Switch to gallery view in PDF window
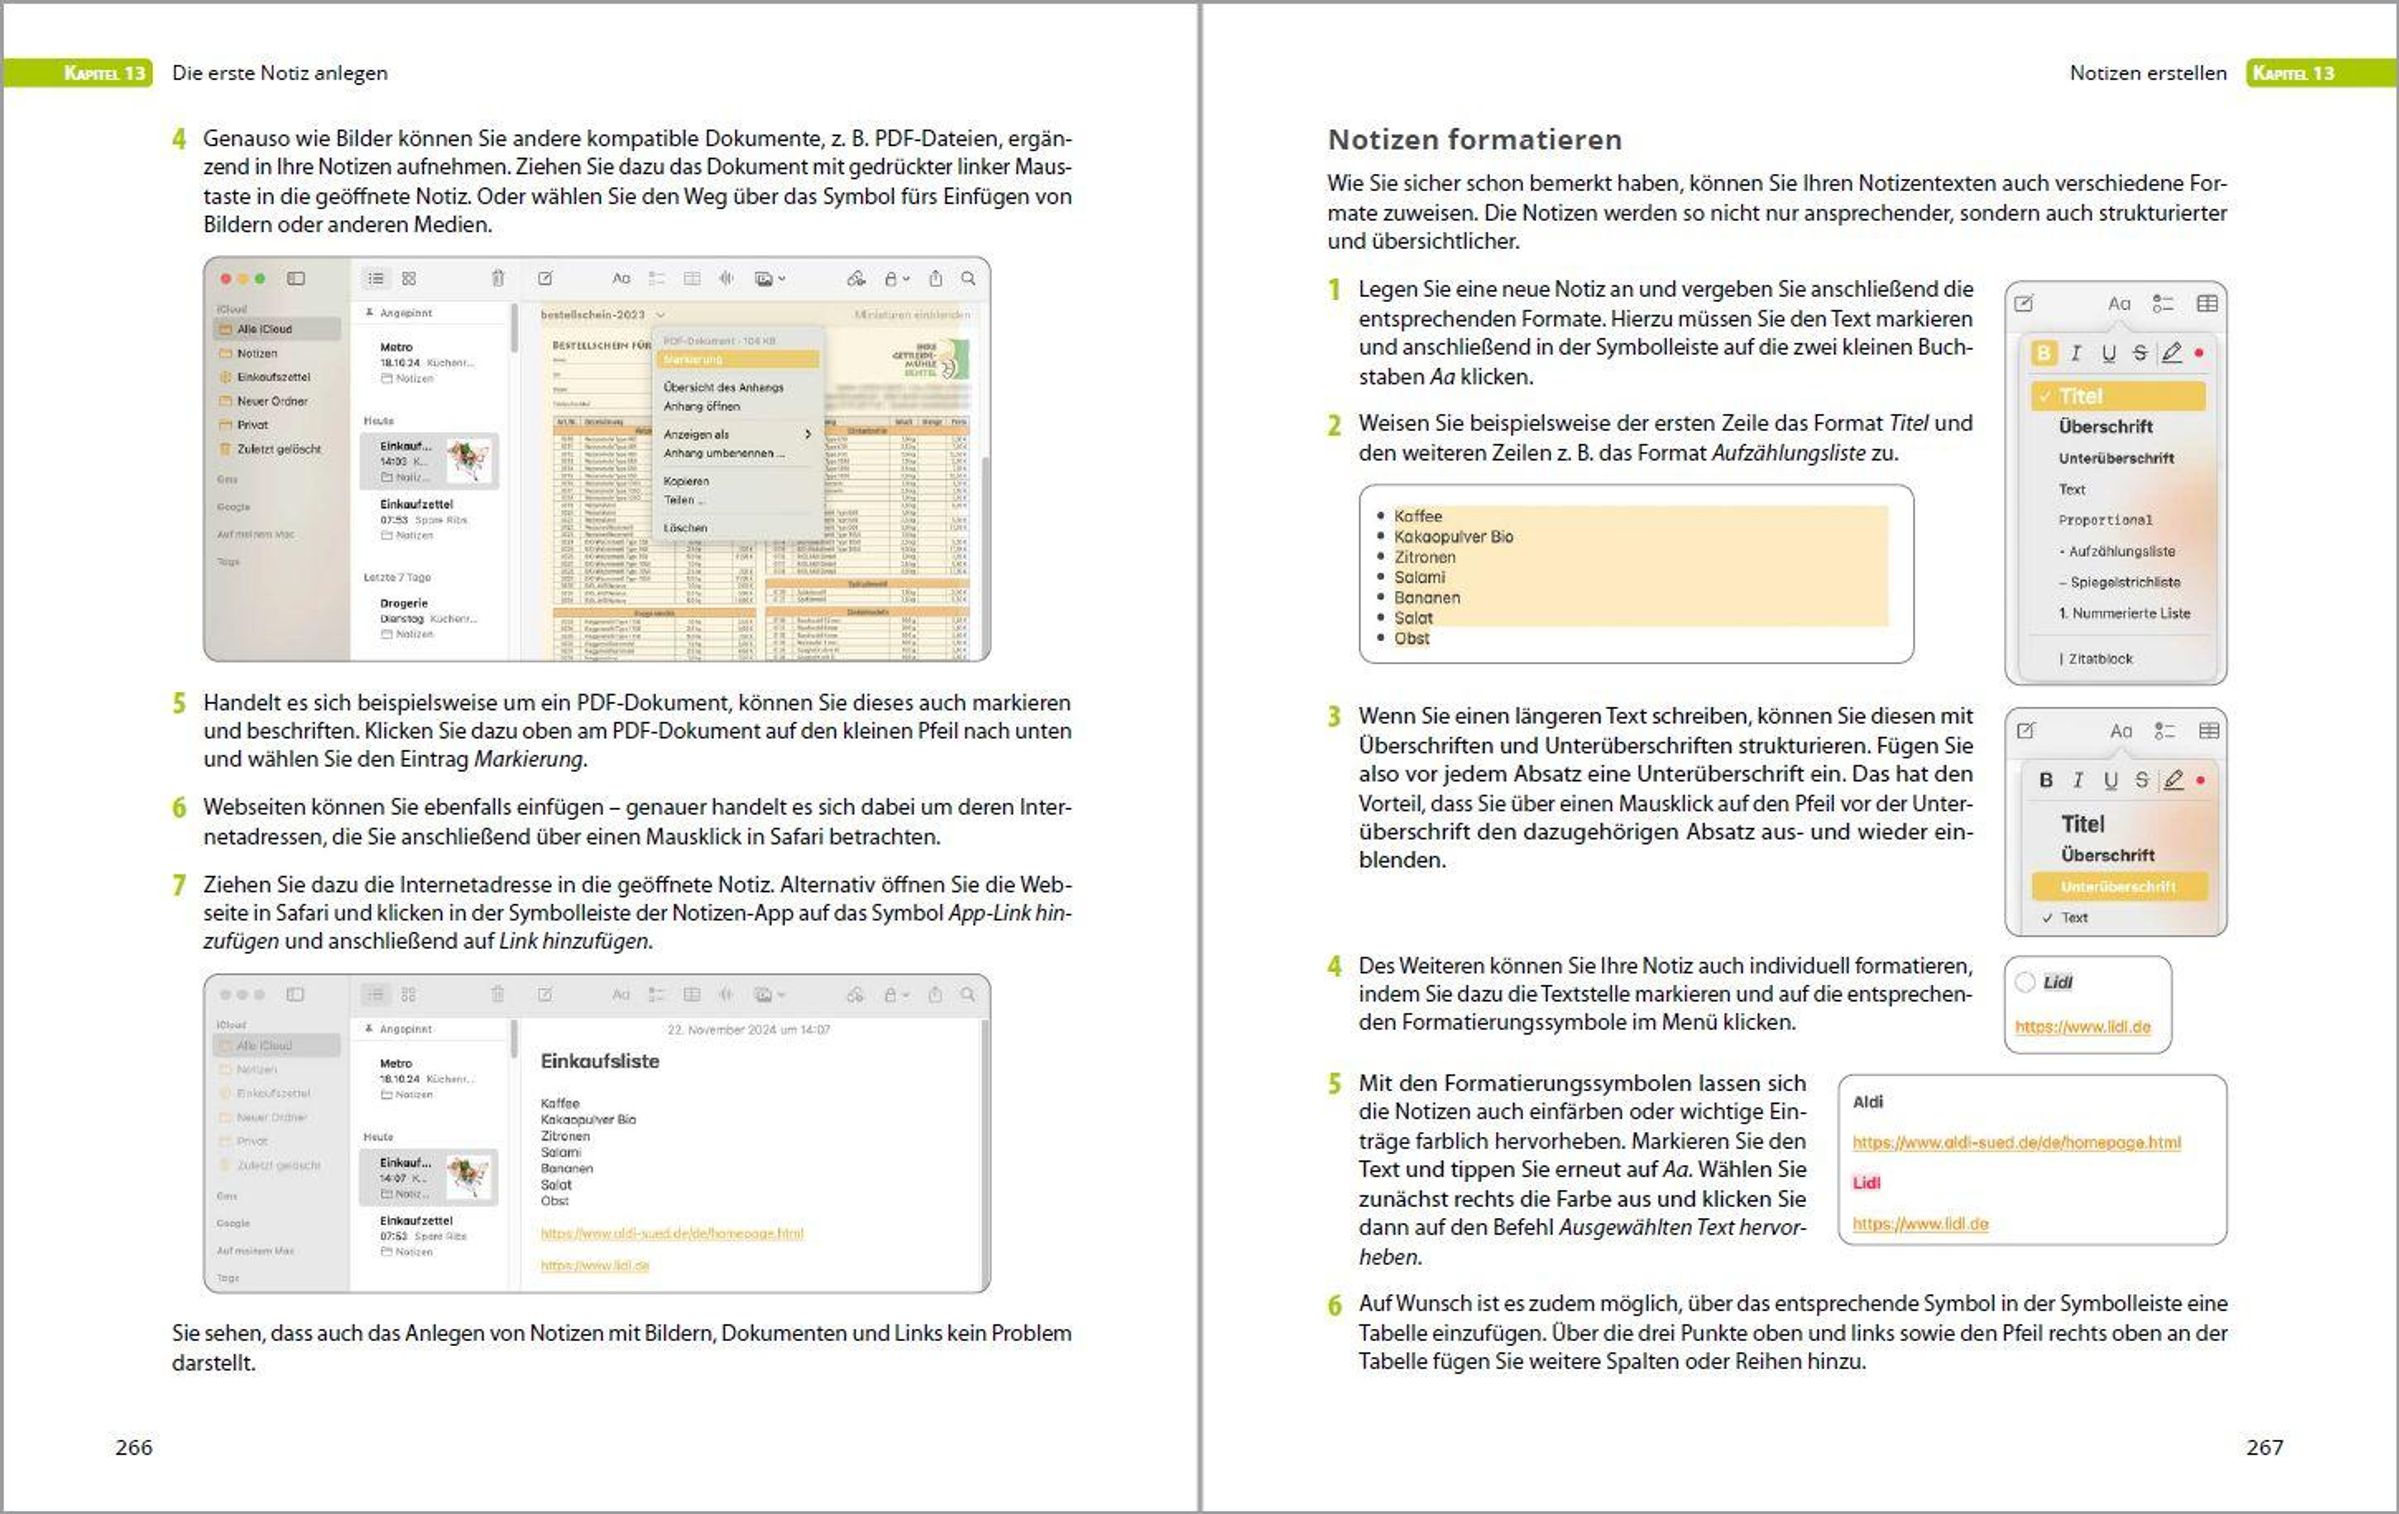Viewport: 2399px width, 1514px height. pos(409,279)
